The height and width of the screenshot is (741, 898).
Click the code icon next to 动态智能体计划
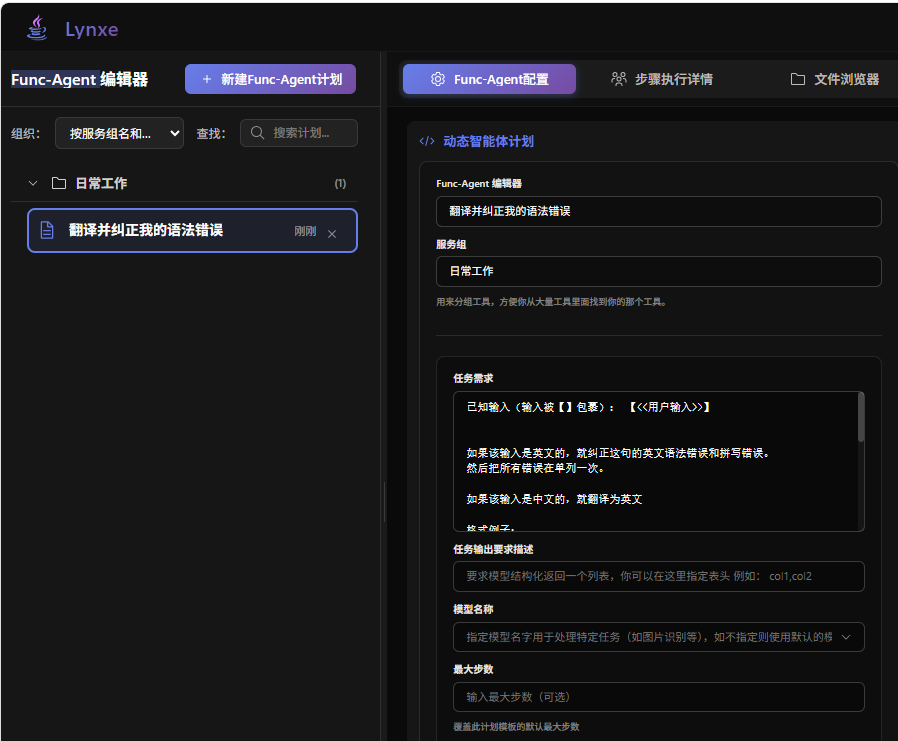(426, 141)
